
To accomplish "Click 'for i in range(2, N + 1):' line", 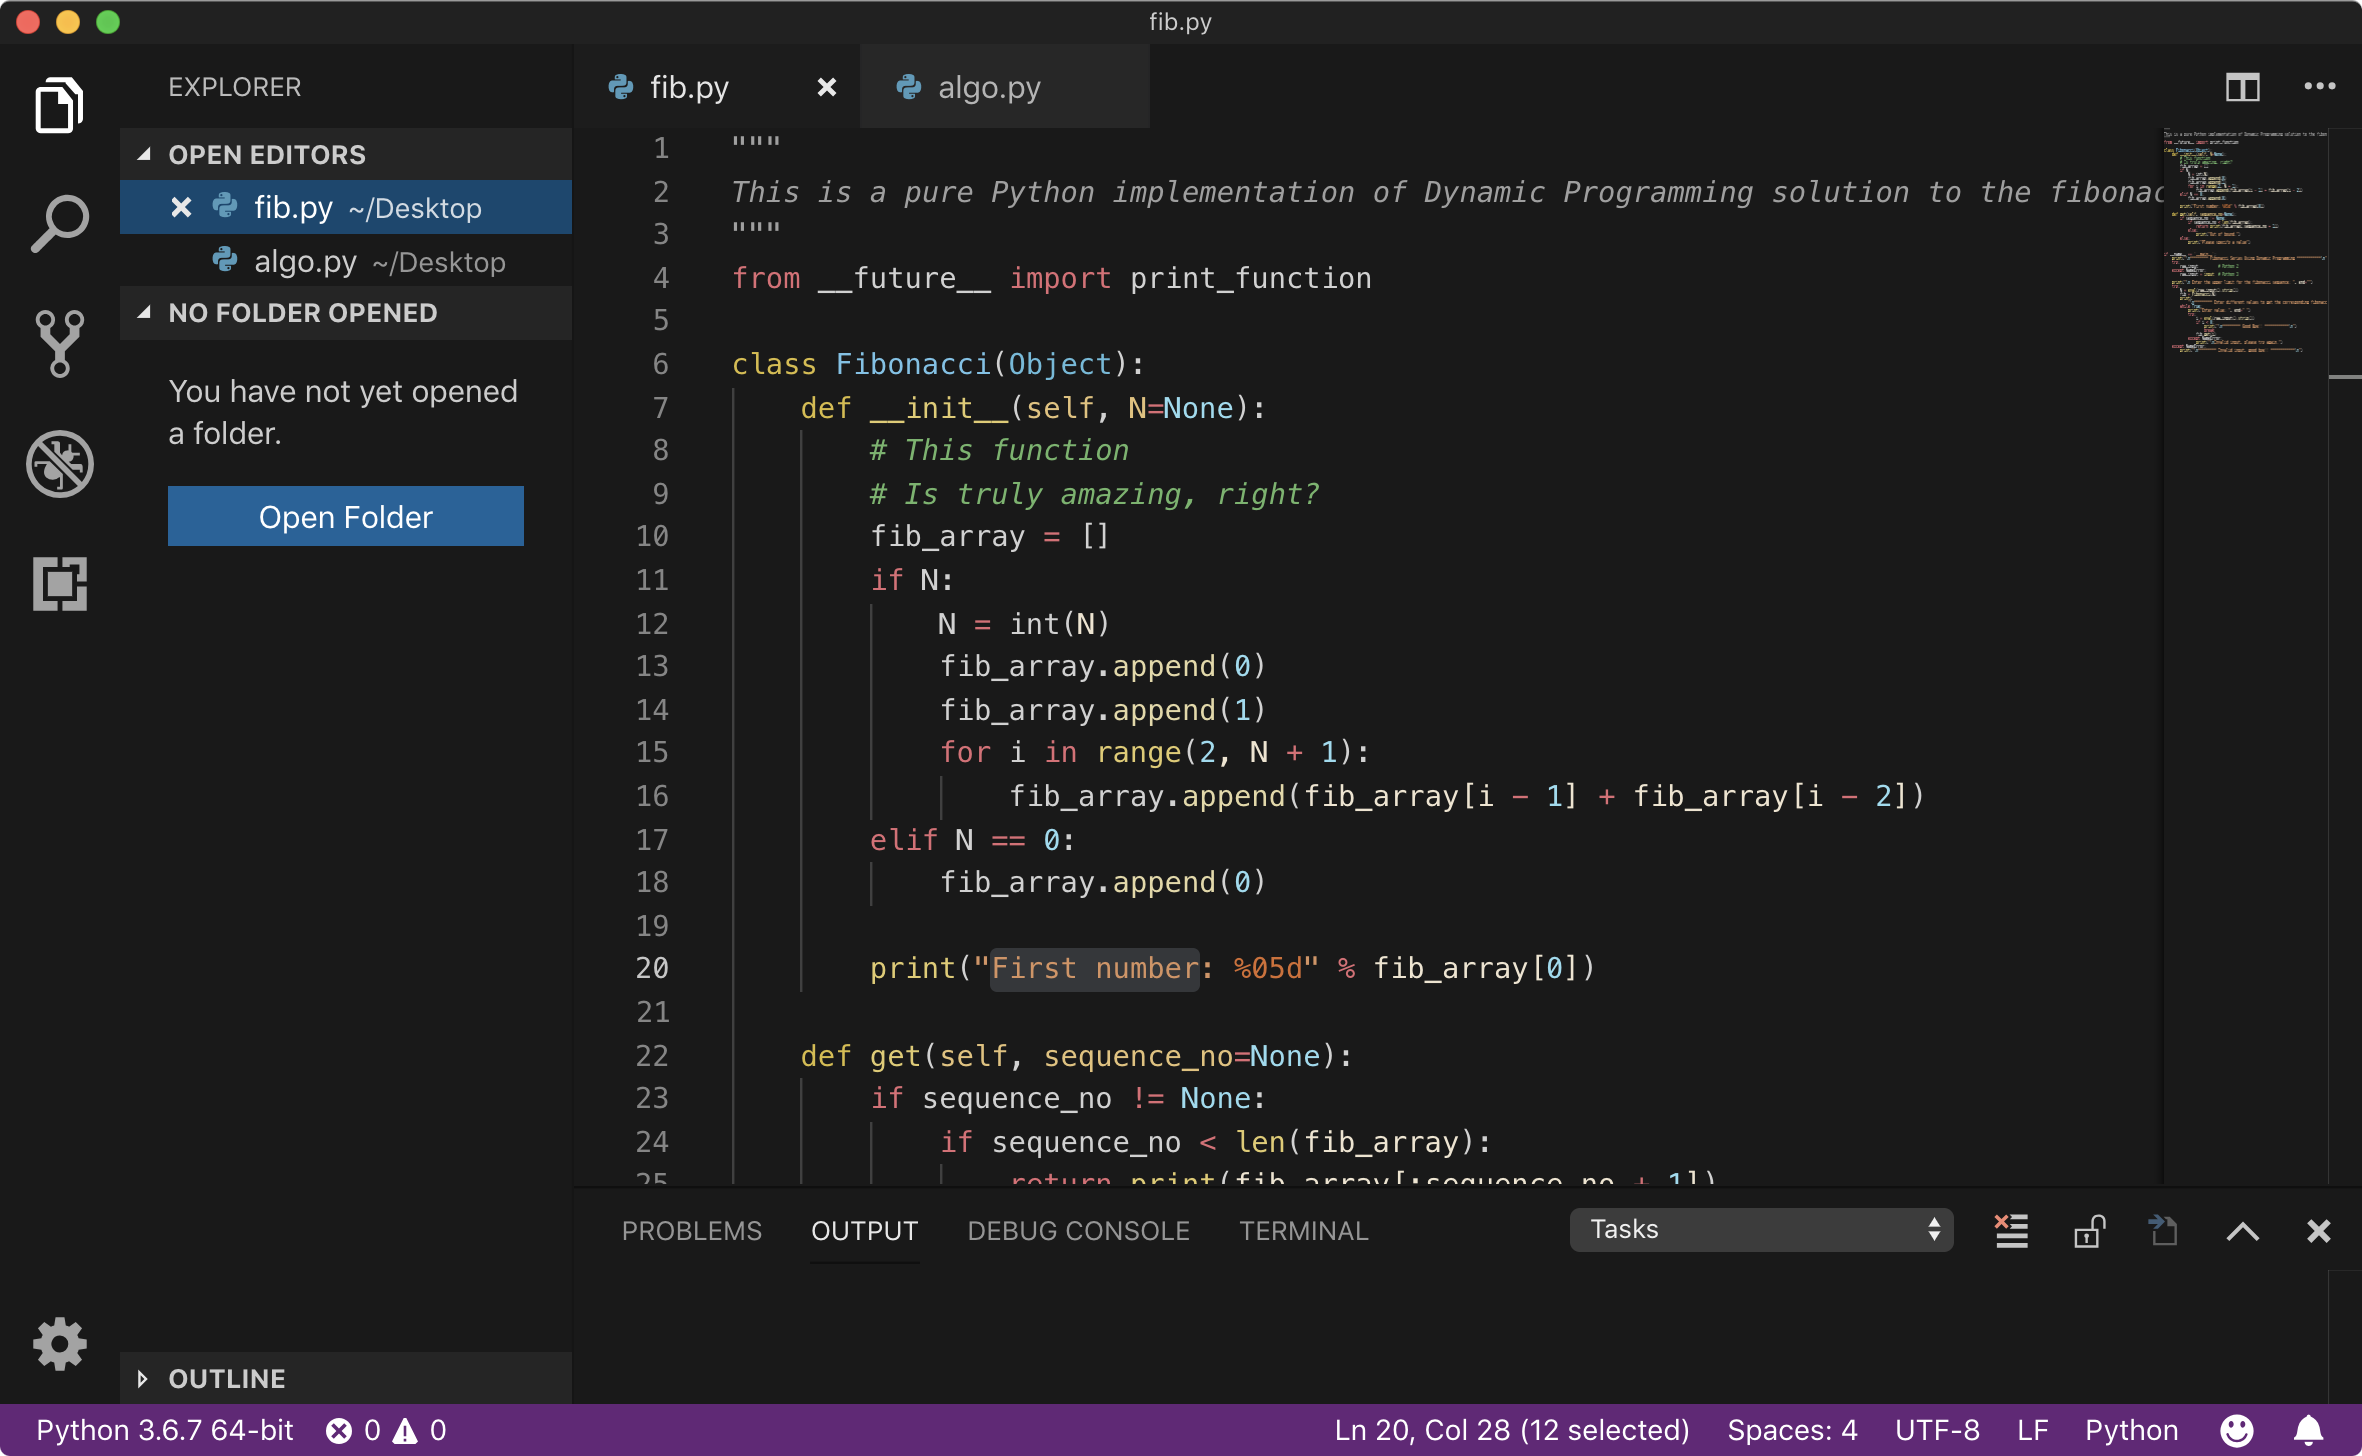I will point(1154,752).
